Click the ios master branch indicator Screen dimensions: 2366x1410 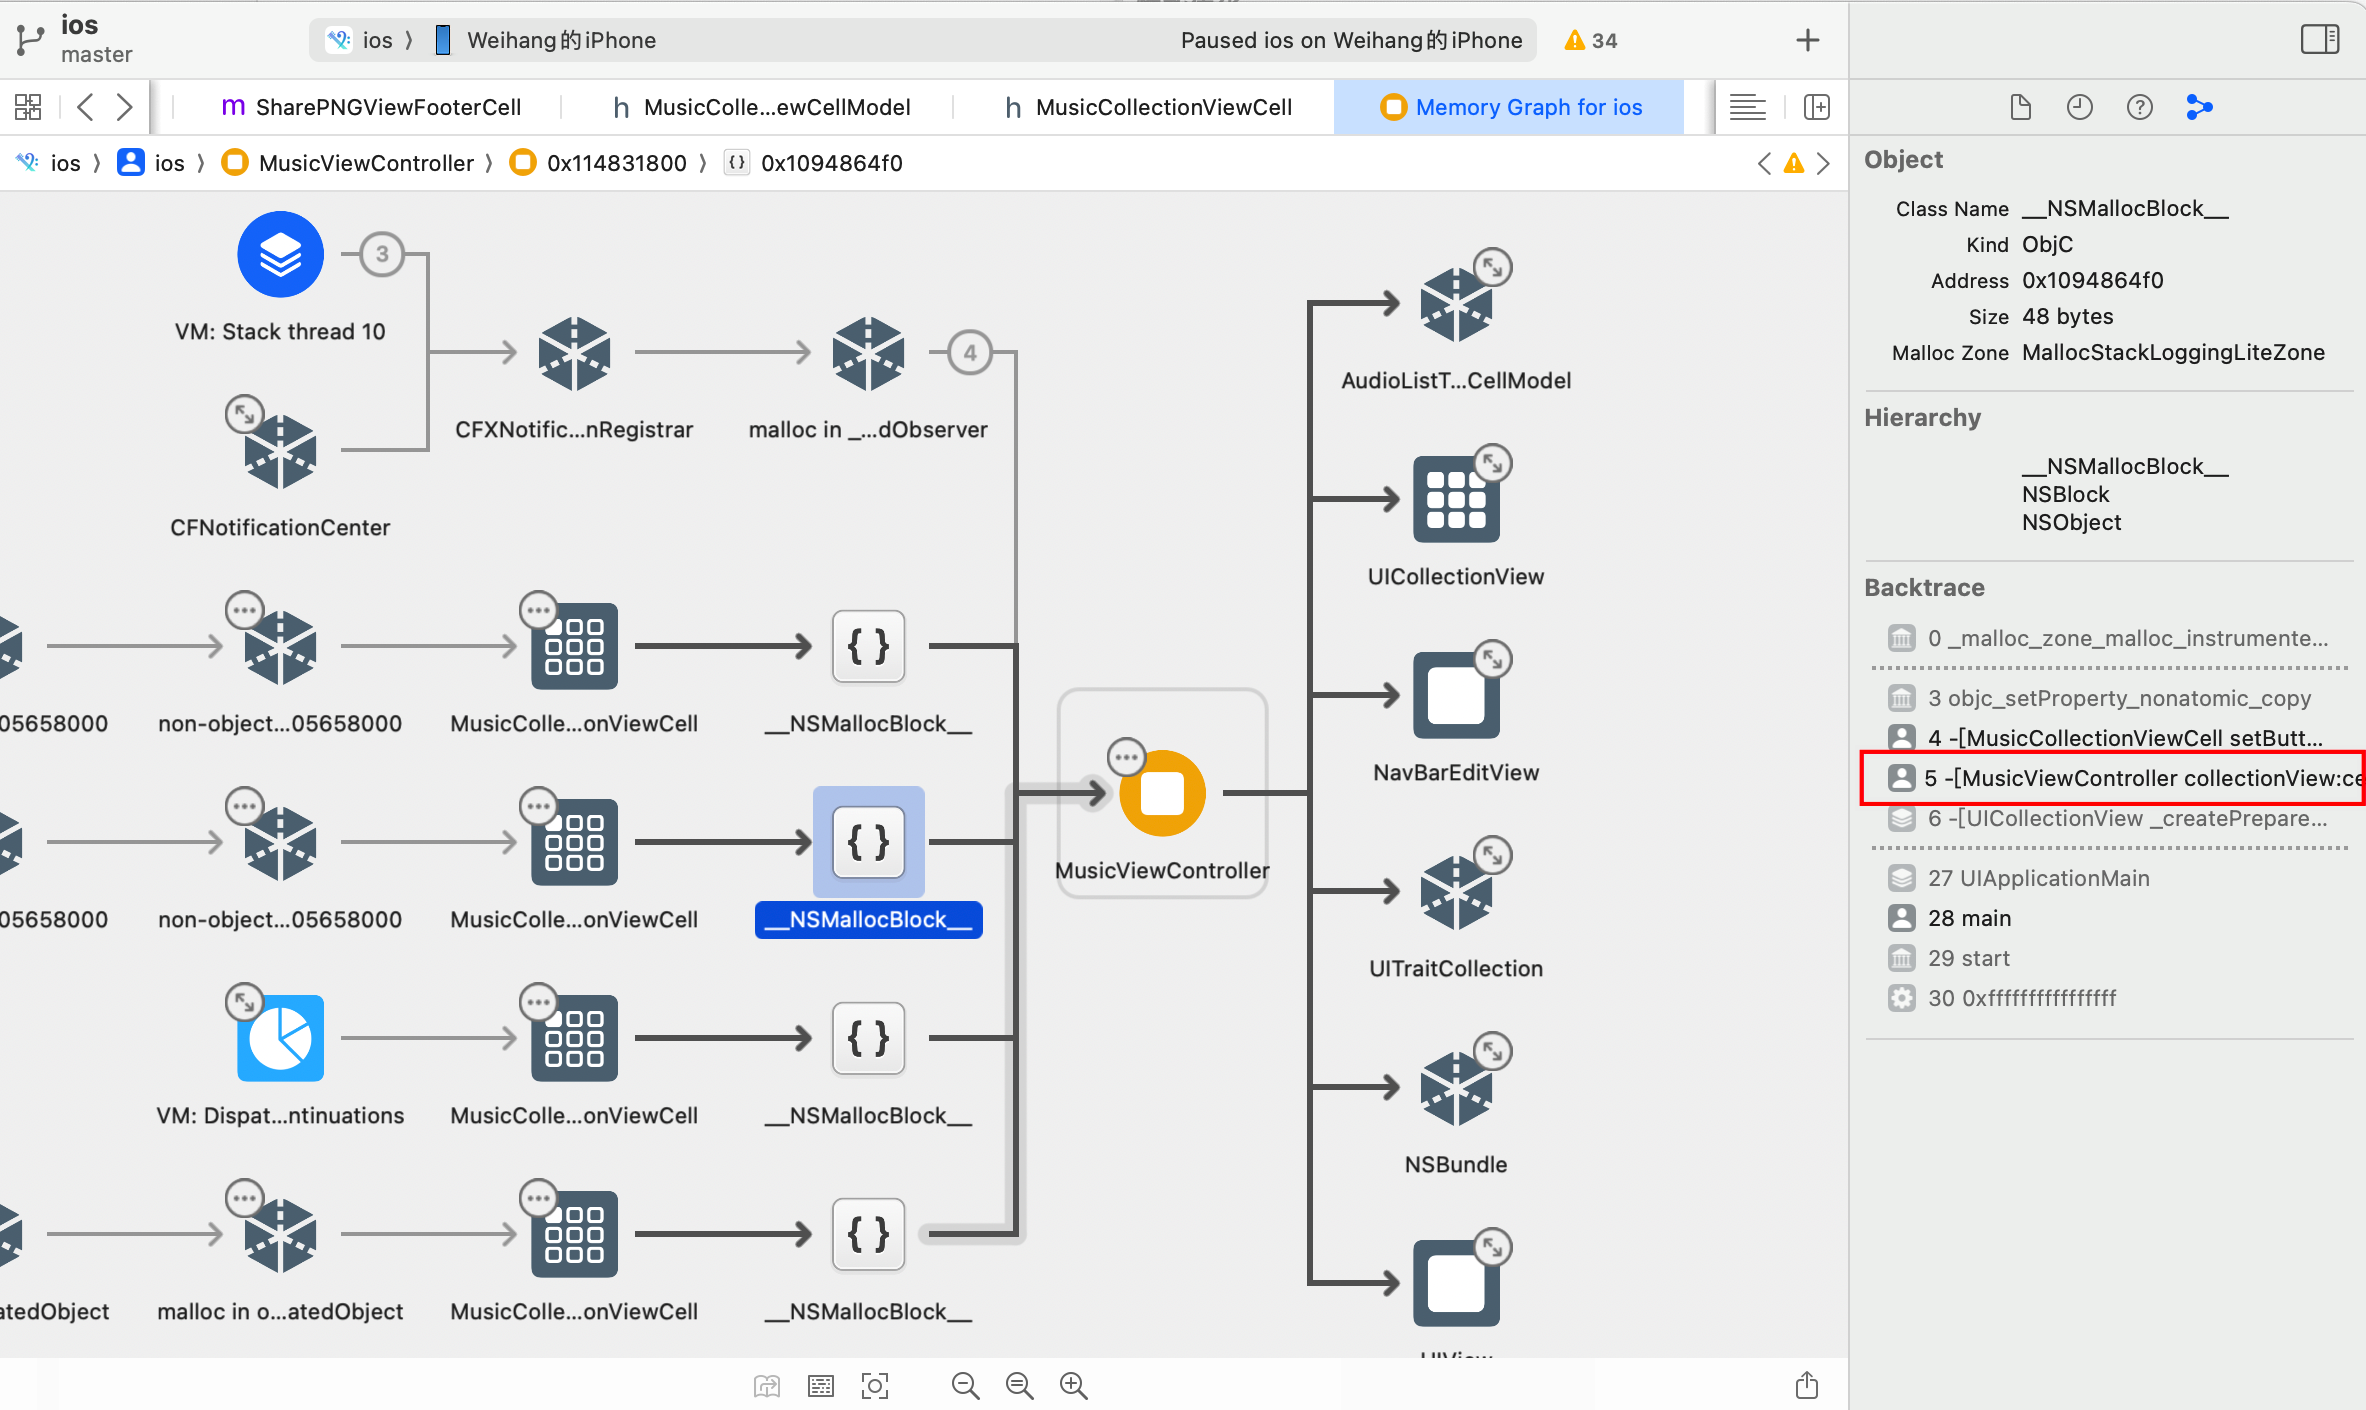pos(76,39)
